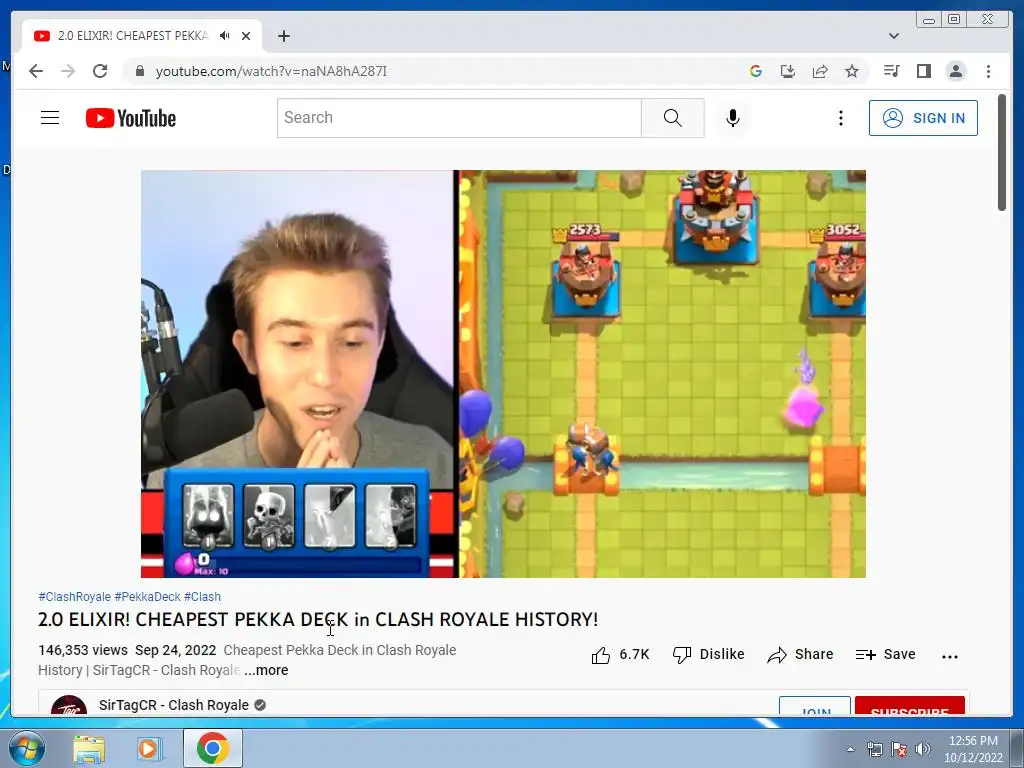Mute the tab via speaker icon
The height and width of the screenshot is (768, 1024).
225,36
